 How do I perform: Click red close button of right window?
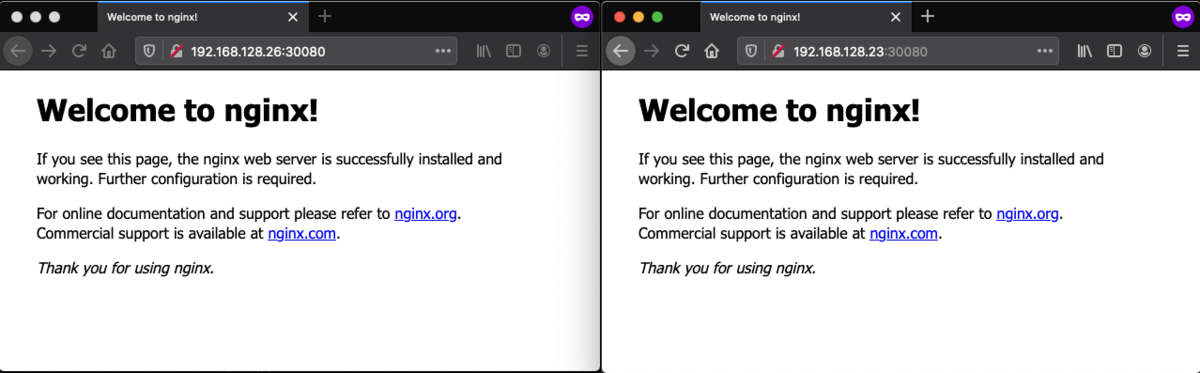tap(619, 17)
